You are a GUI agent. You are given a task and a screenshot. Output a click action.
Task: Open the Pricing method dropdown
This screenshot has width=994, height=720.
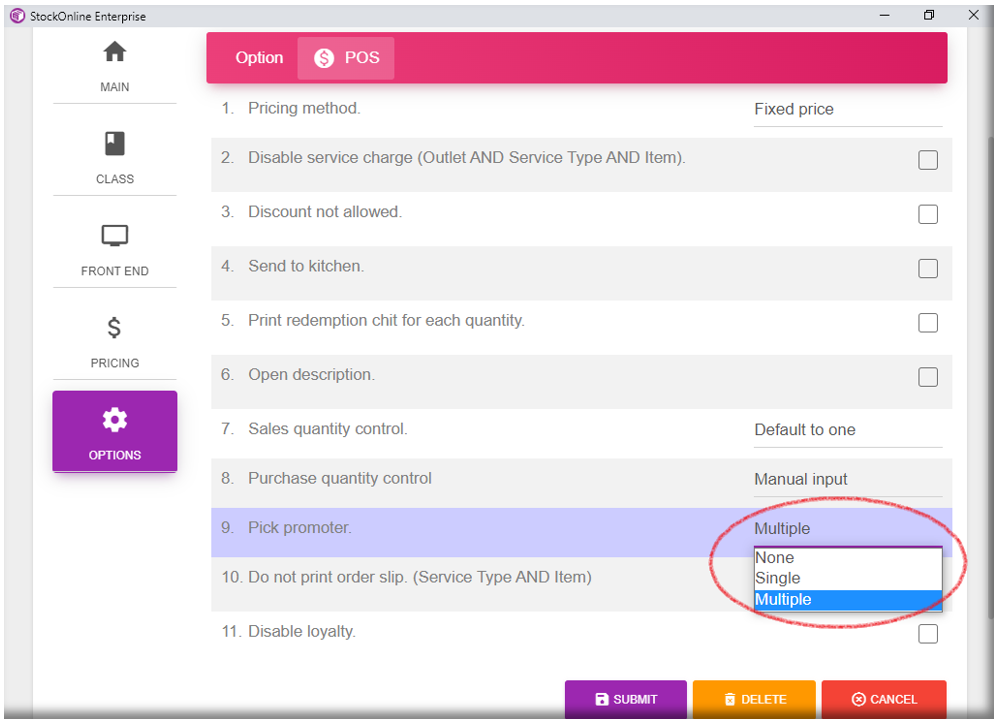point(847,110)
